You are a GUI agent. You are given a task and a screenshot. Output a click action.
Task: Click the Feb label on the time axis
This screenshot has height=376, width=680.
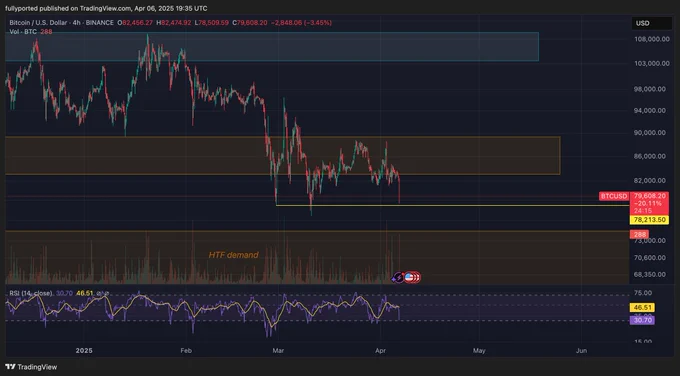pos(186,350)
